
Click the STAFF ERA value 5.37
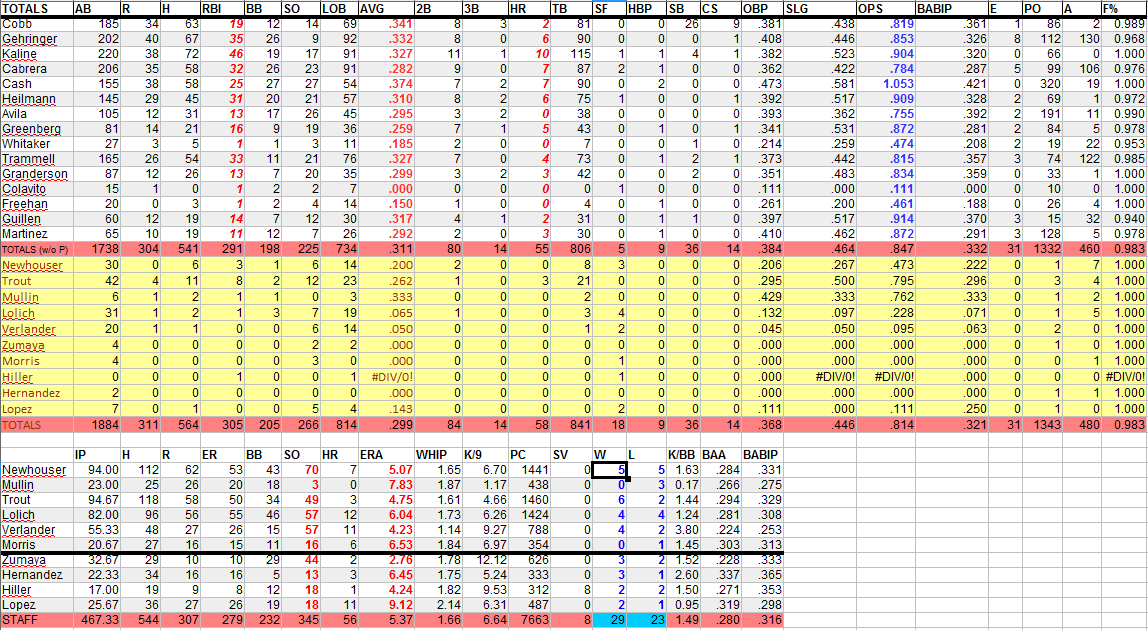(386, 620)
